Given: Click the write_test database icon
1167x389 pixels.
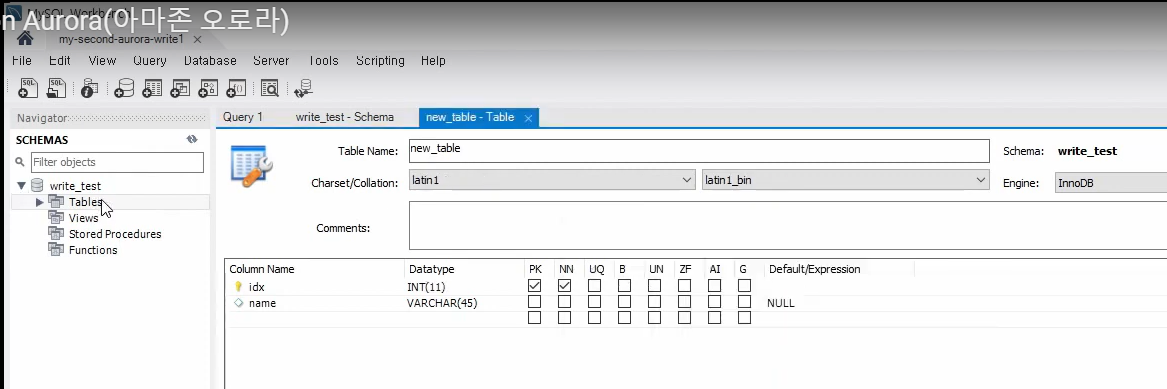Looking at the screenshot, I should 37,185.
